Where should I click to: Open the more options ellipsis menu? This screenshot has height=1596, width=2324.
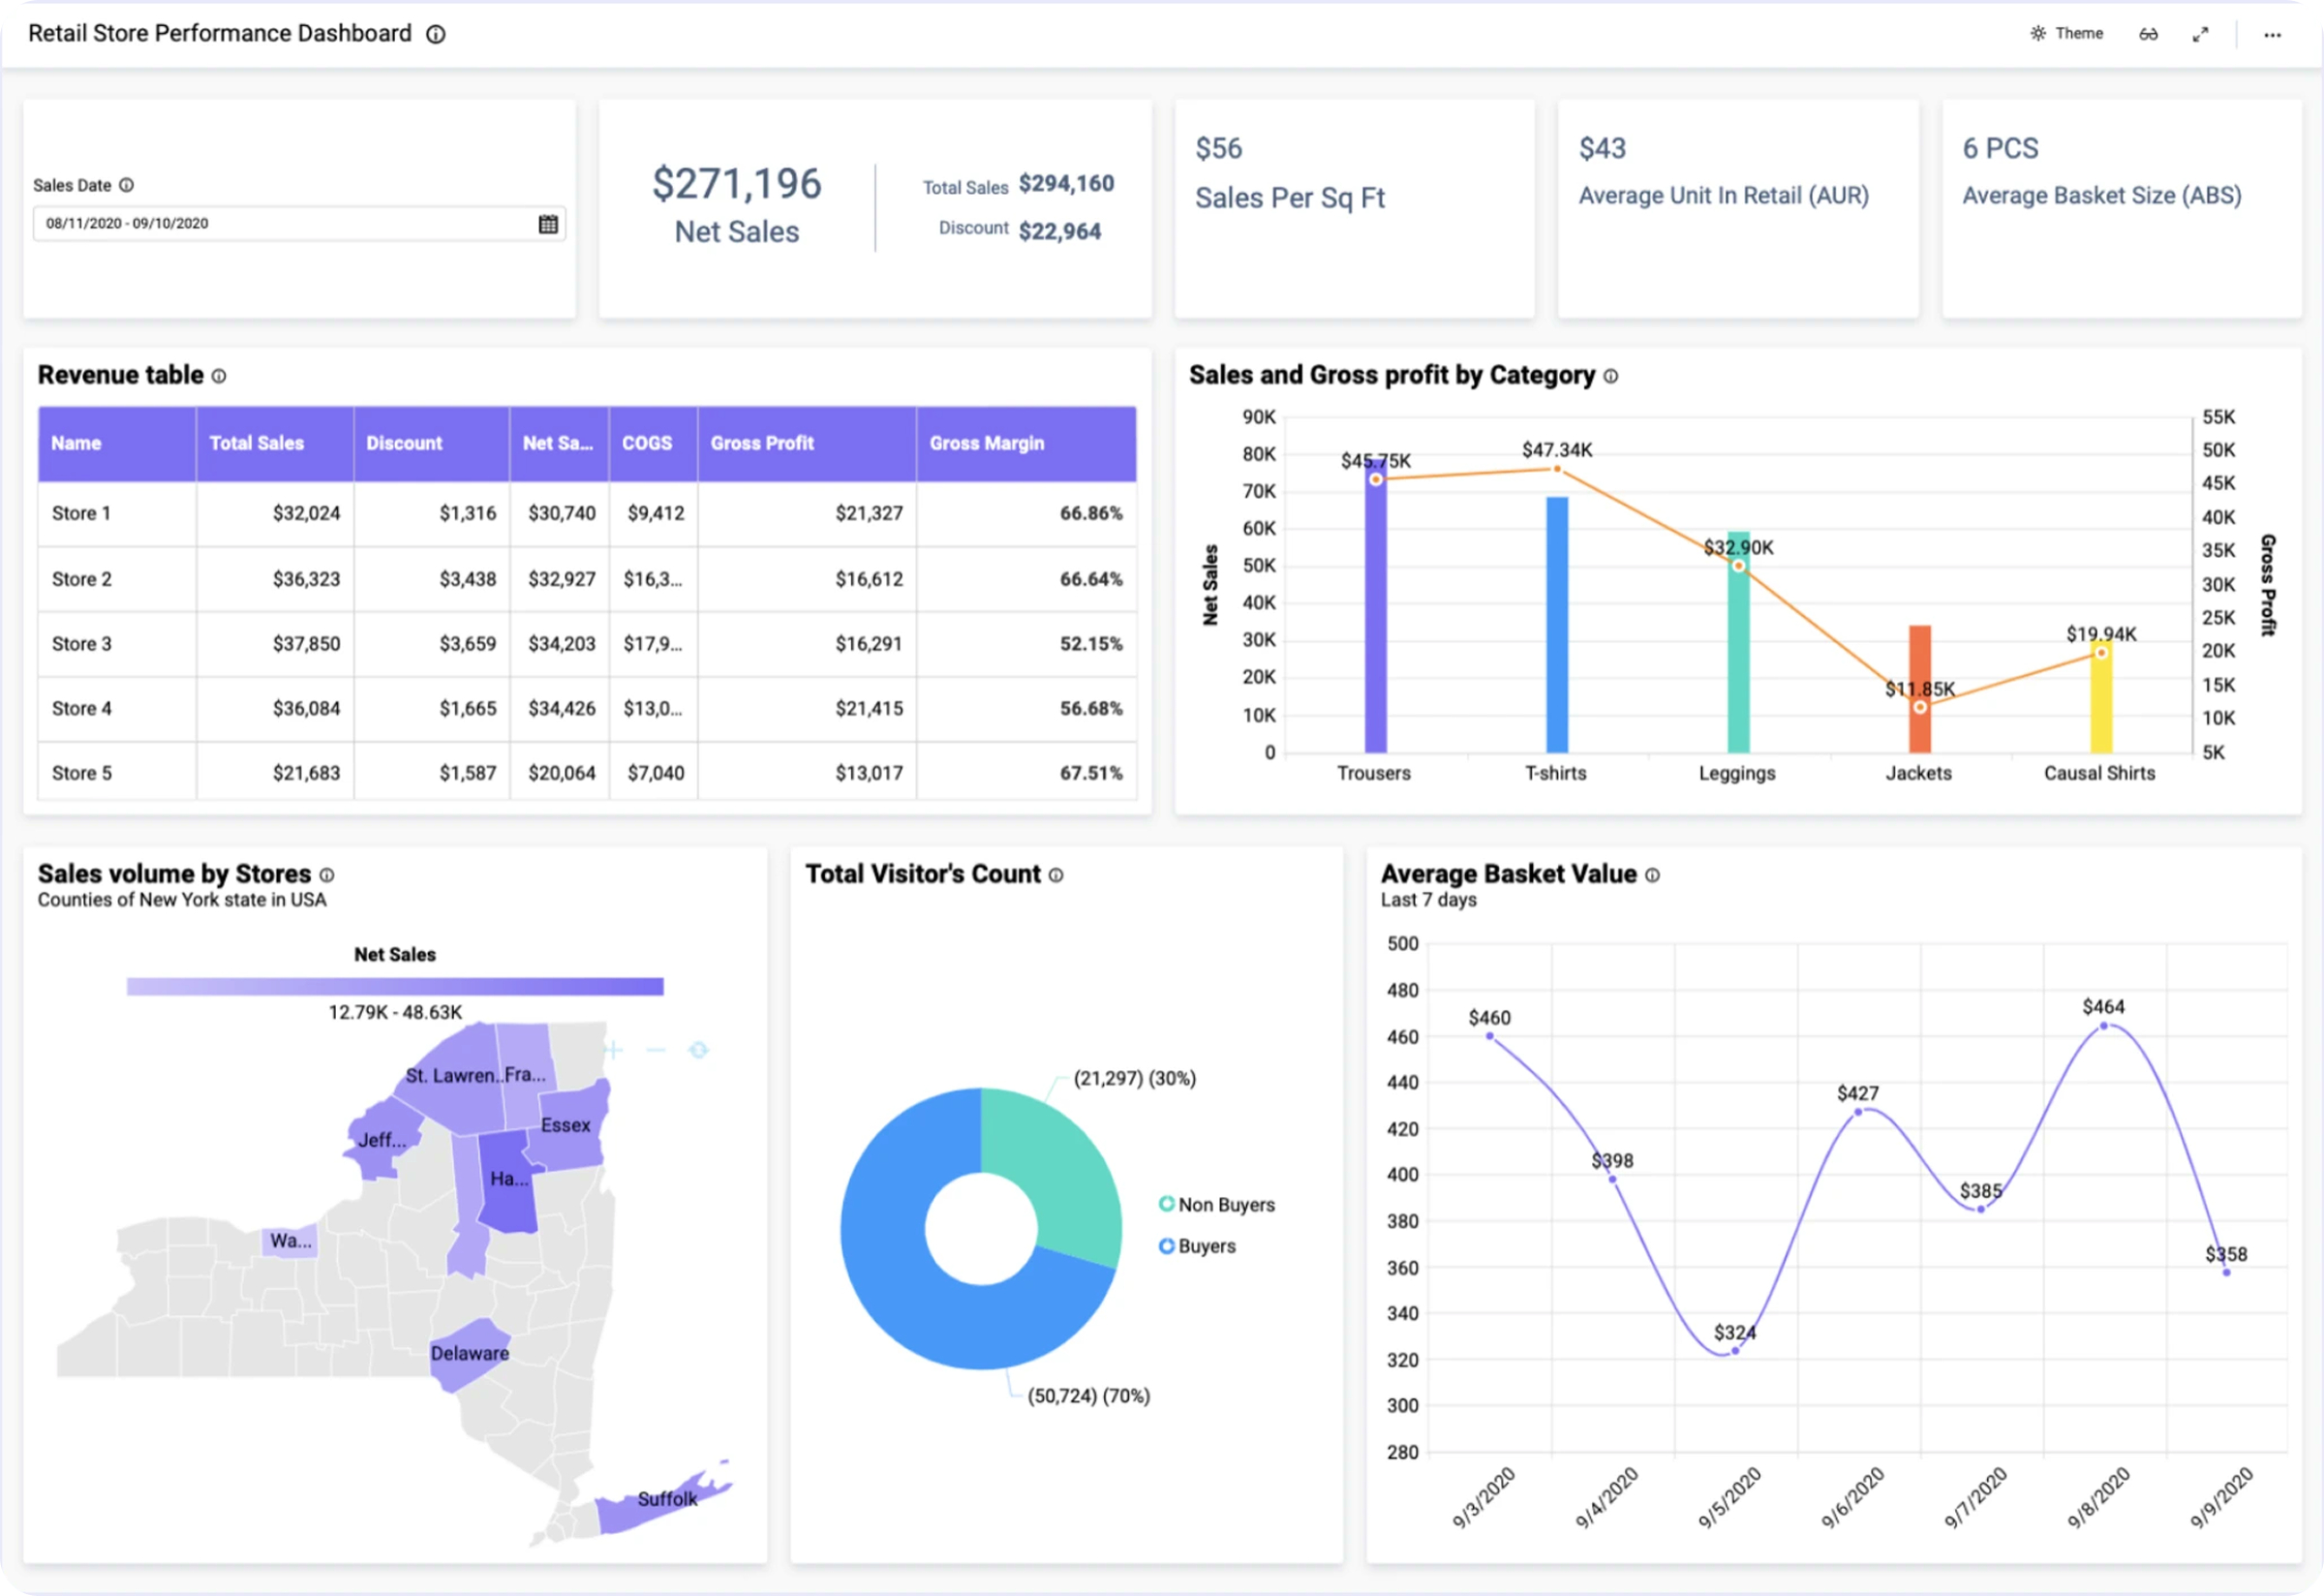2272,35
